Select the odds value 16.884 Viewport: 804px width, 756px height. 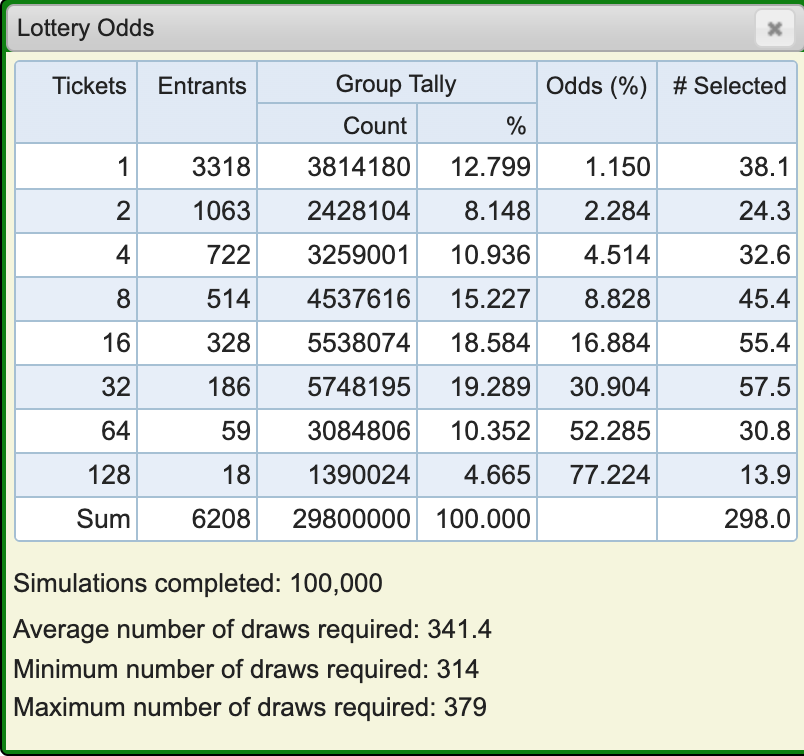coord(611,343)
